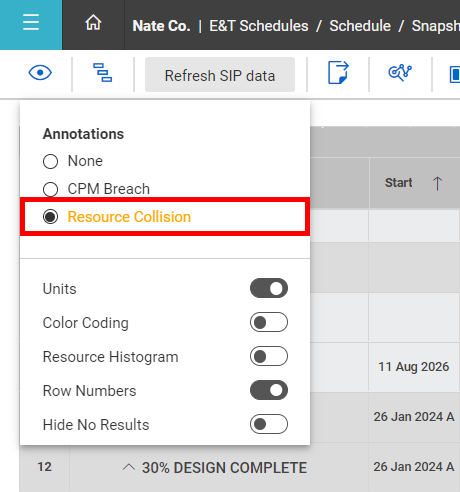The height and width of the screenshot is (492, 460).
Task: Enable the Color Coding toggle
Action: click(x=269, y=322)
